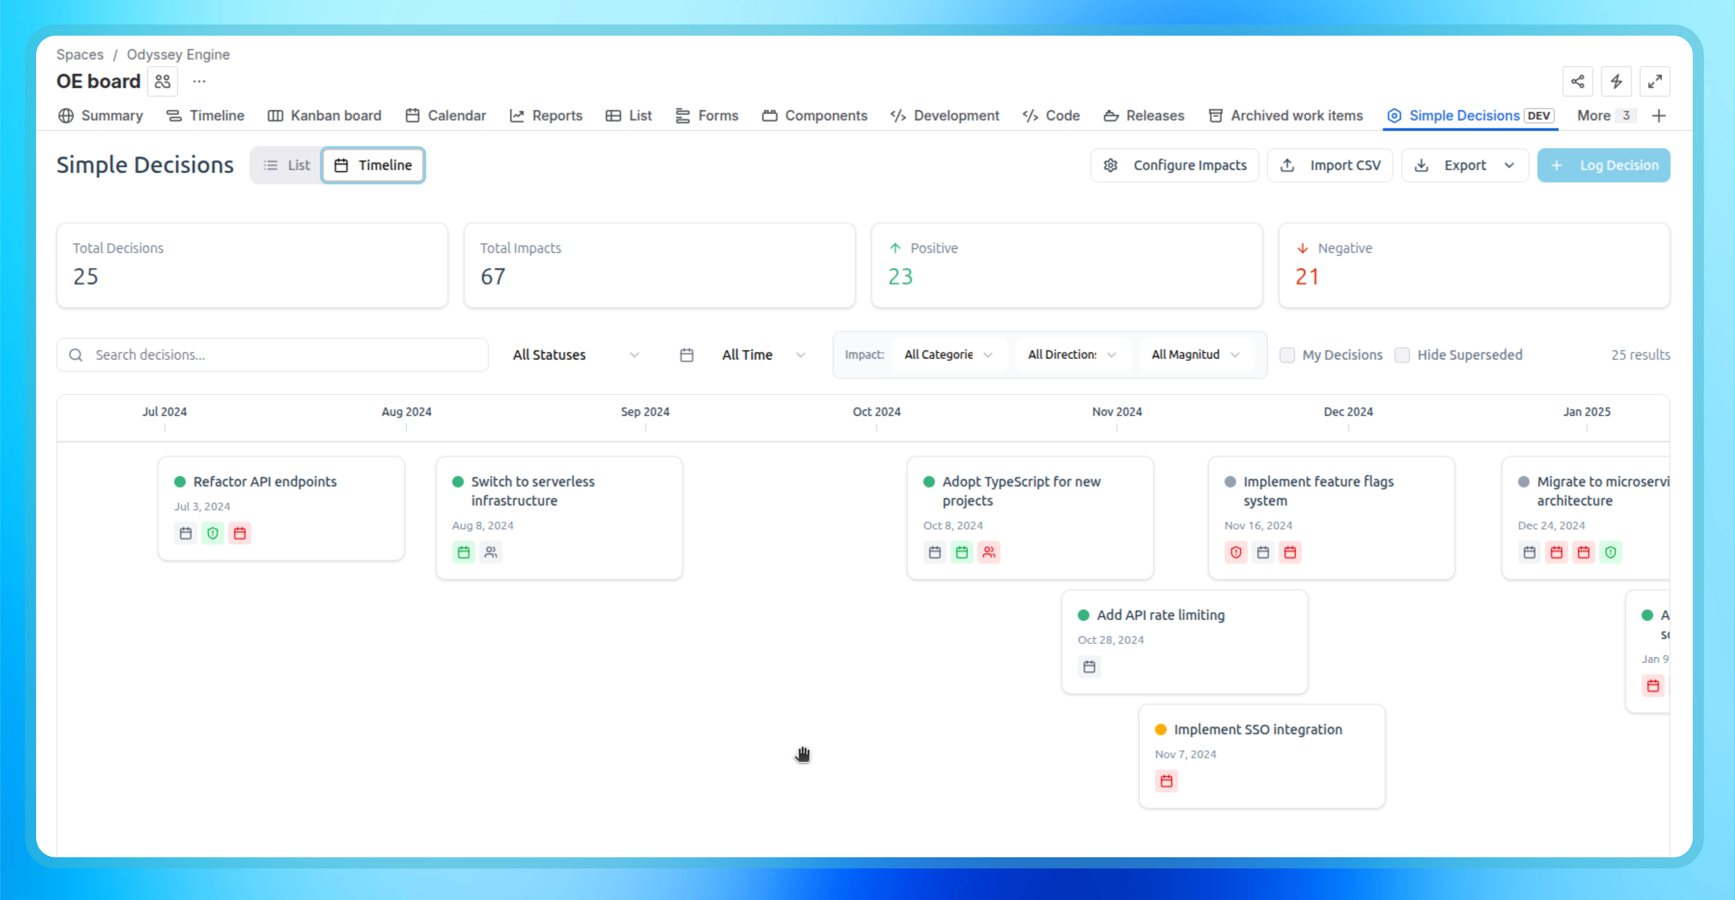Click the Log Decision button

(x=1604, y=165)
